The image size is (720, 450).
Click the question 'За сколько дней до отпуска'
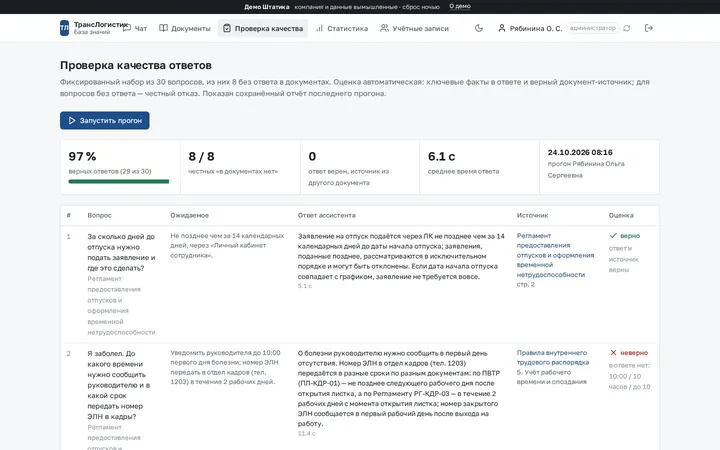pyautogui.click(x=121, y=252)
